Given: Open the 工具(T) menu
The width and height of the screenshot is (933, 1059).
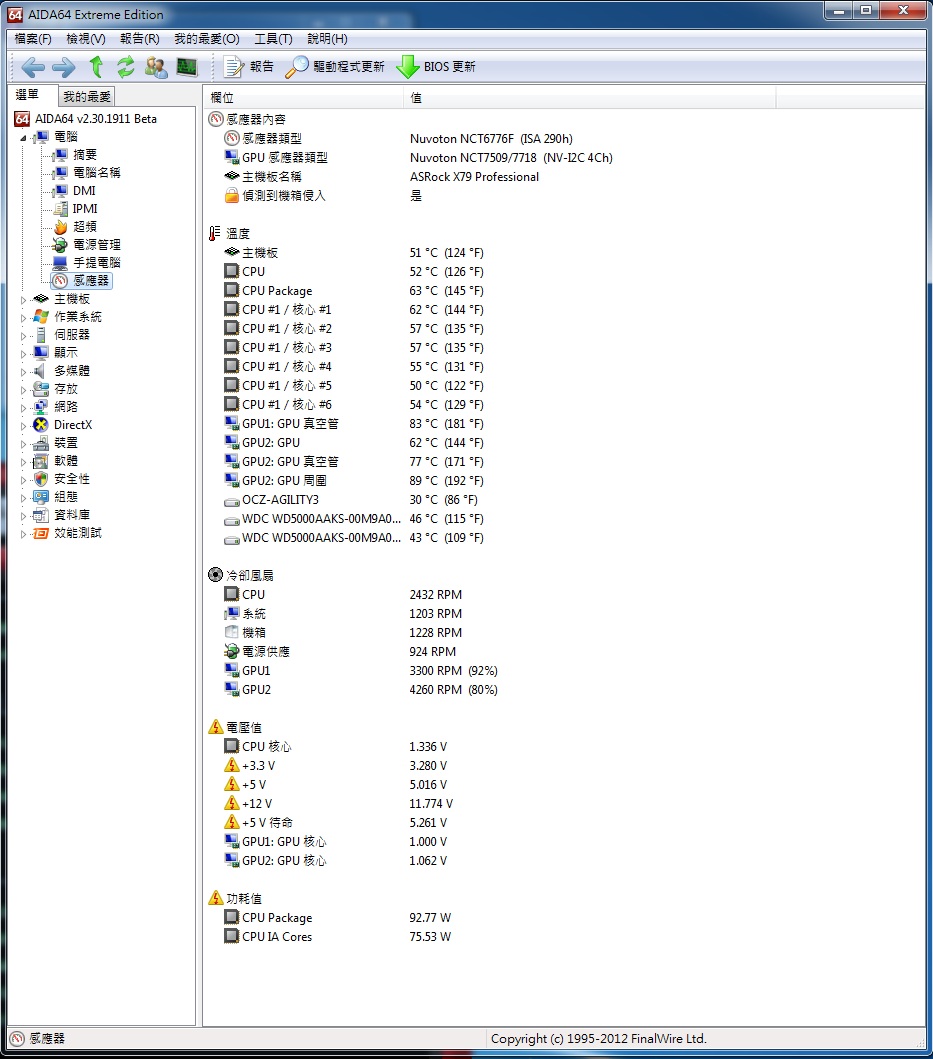Looking at the screenshot, I should point(273,39).
